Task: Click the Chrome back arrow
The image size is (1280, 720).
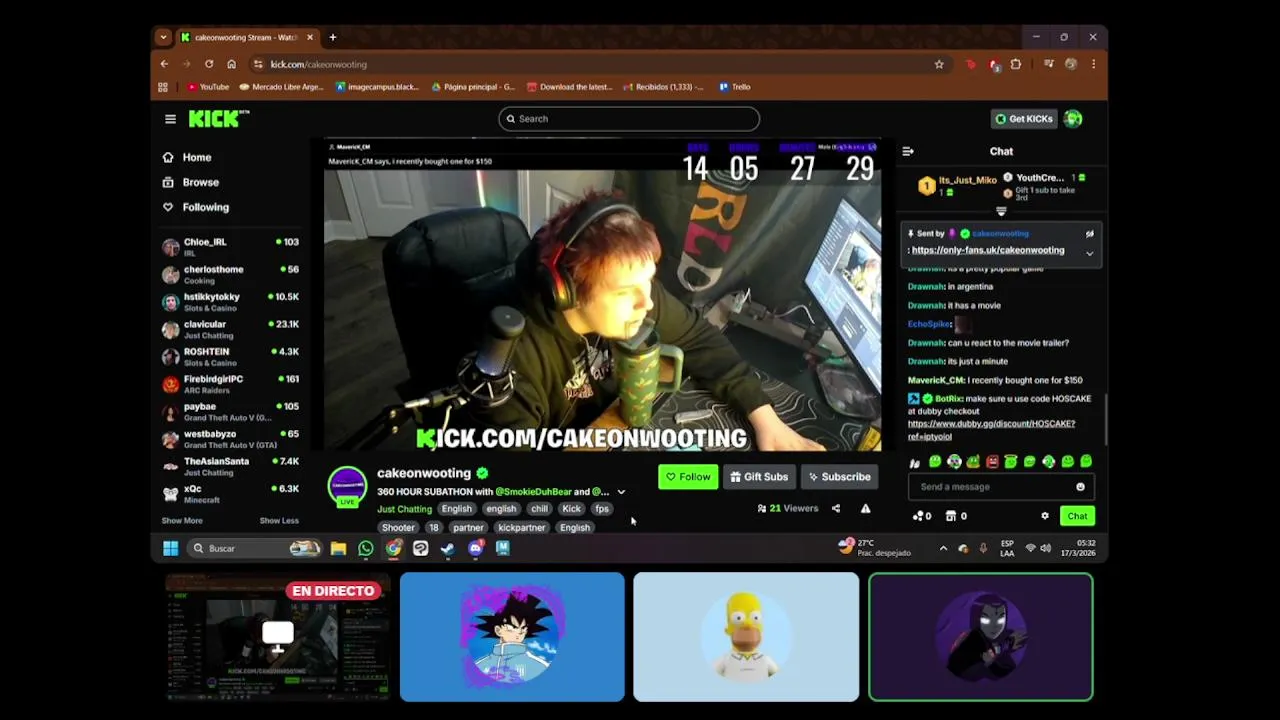Action: [165, 64]
